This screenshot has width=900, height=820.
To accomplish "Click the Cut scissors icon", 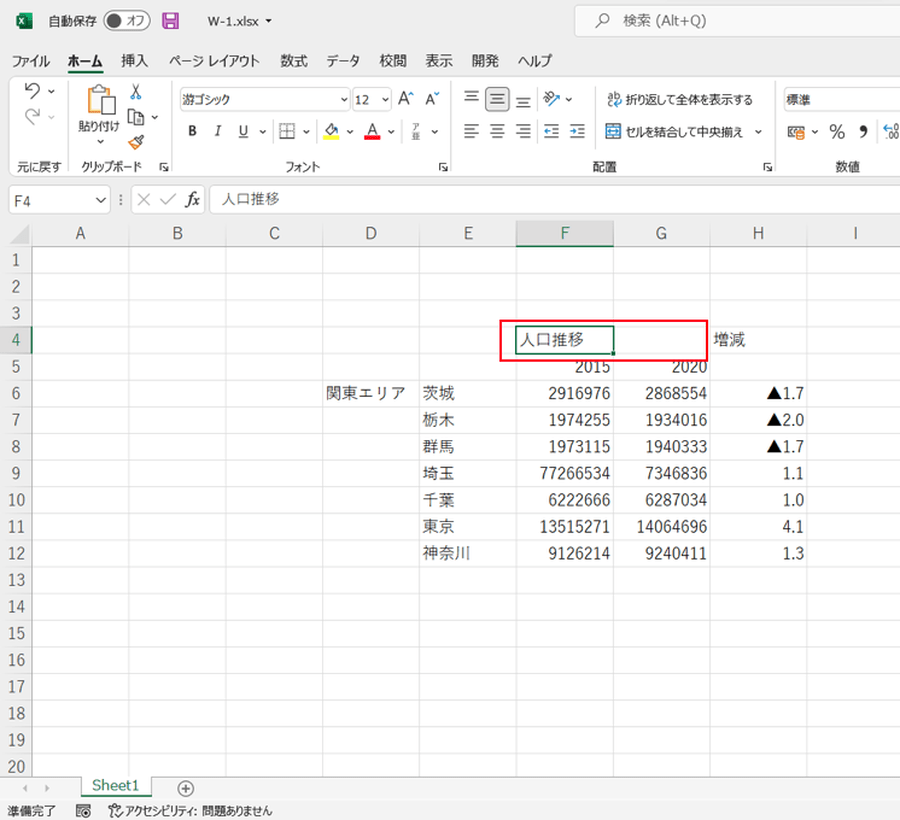I will pyautogui.click(x=136, y=92).
